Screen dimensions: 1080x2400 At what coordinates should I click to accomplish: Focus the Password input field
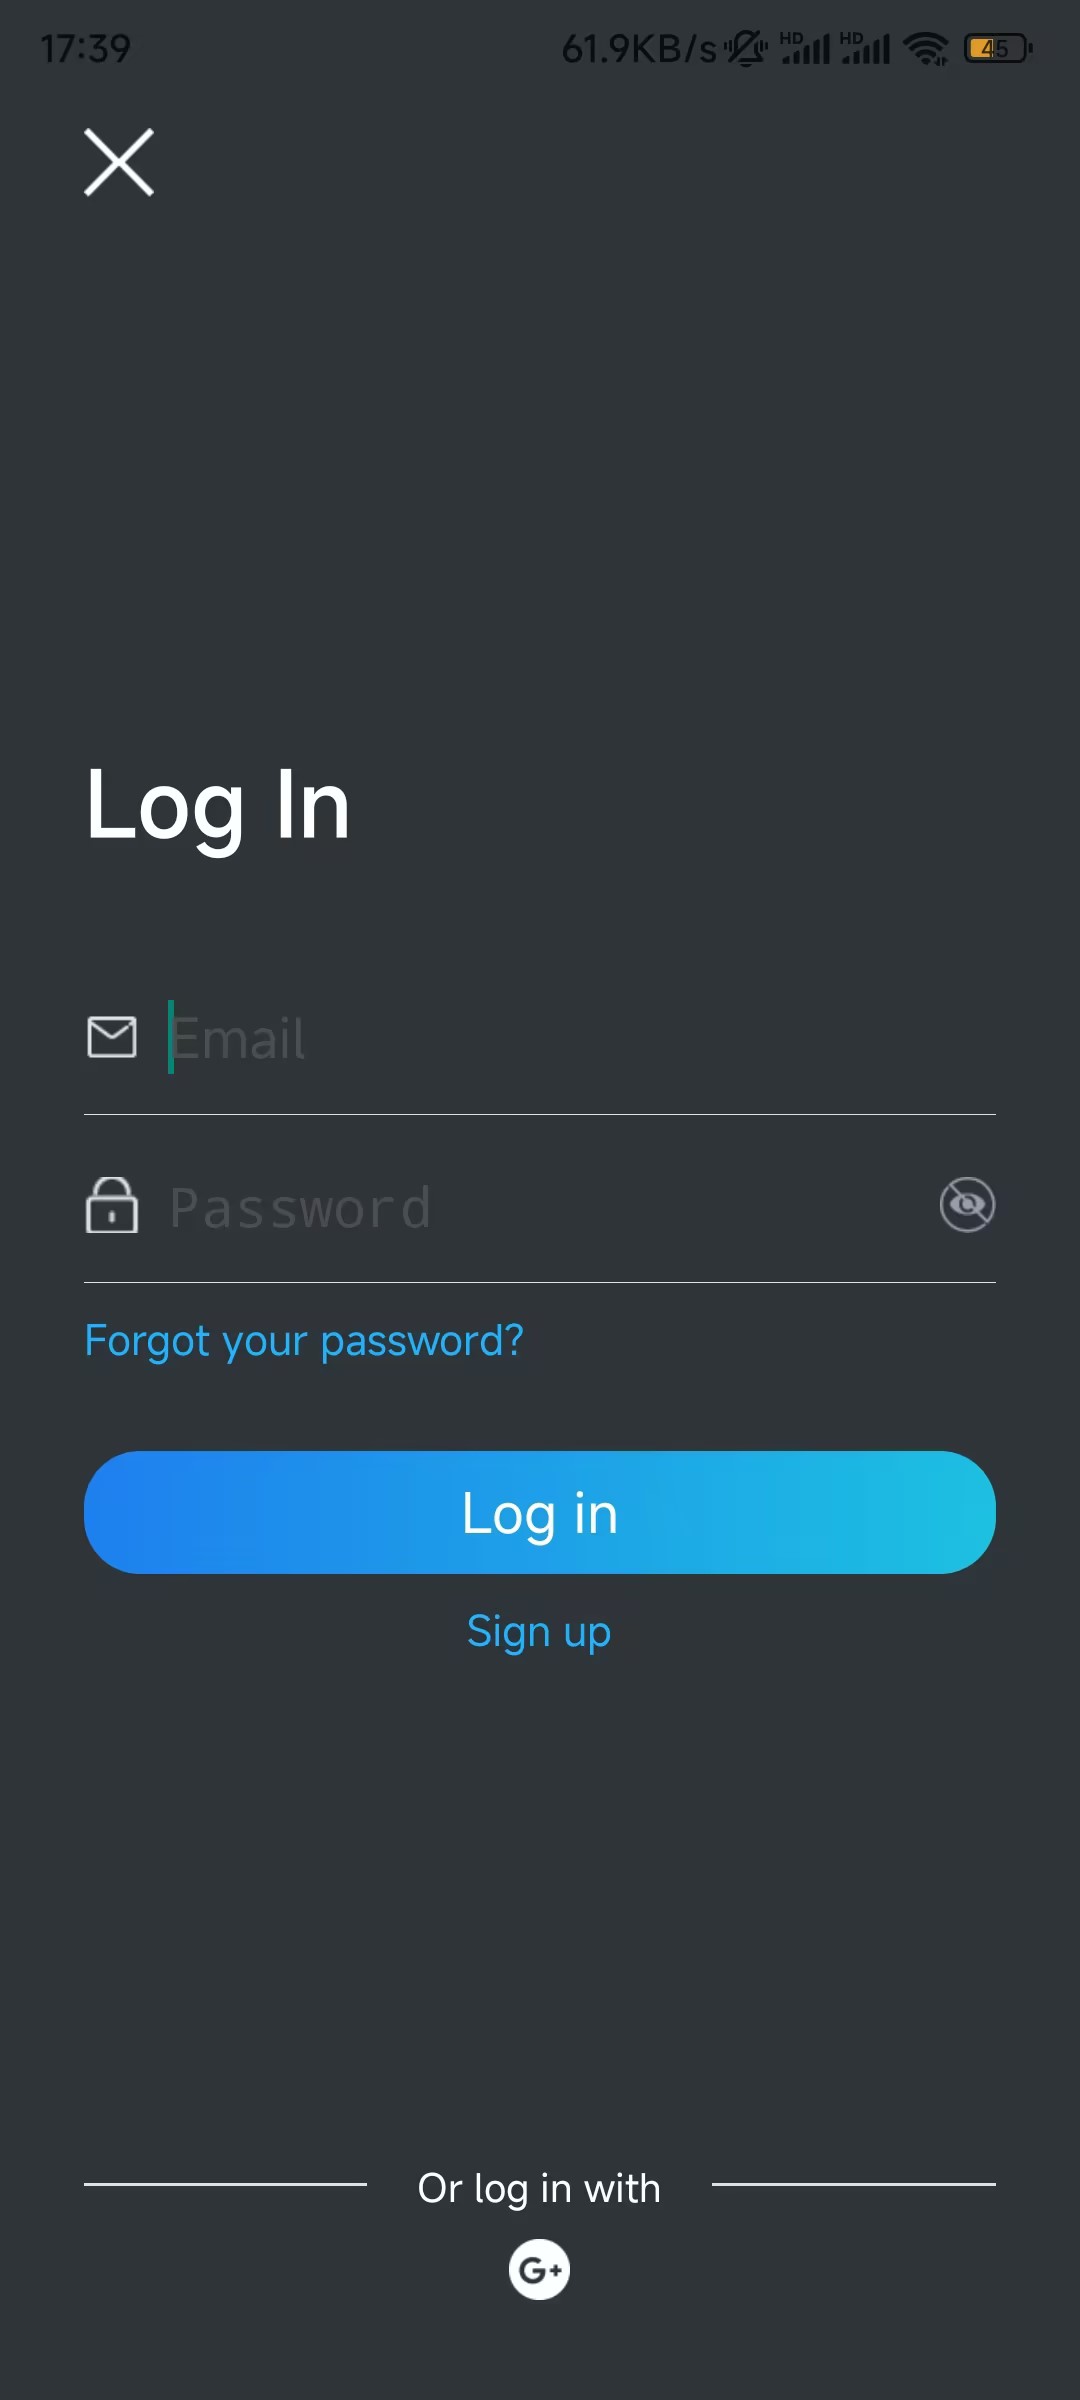pyautogui.click(x=550, y=1206)
